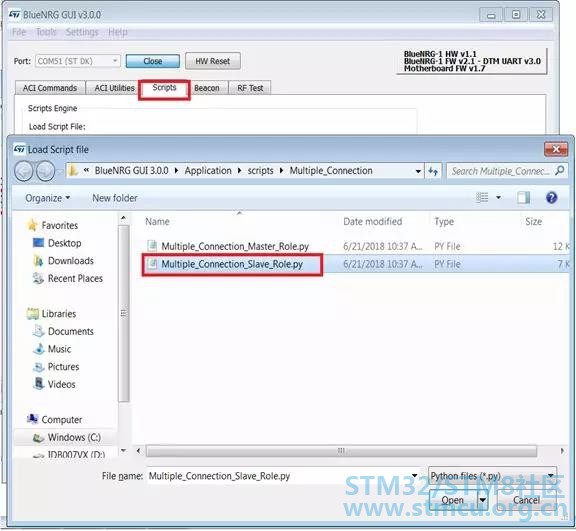
Task: Sort by the Name column header
Action: click(157, 221)
